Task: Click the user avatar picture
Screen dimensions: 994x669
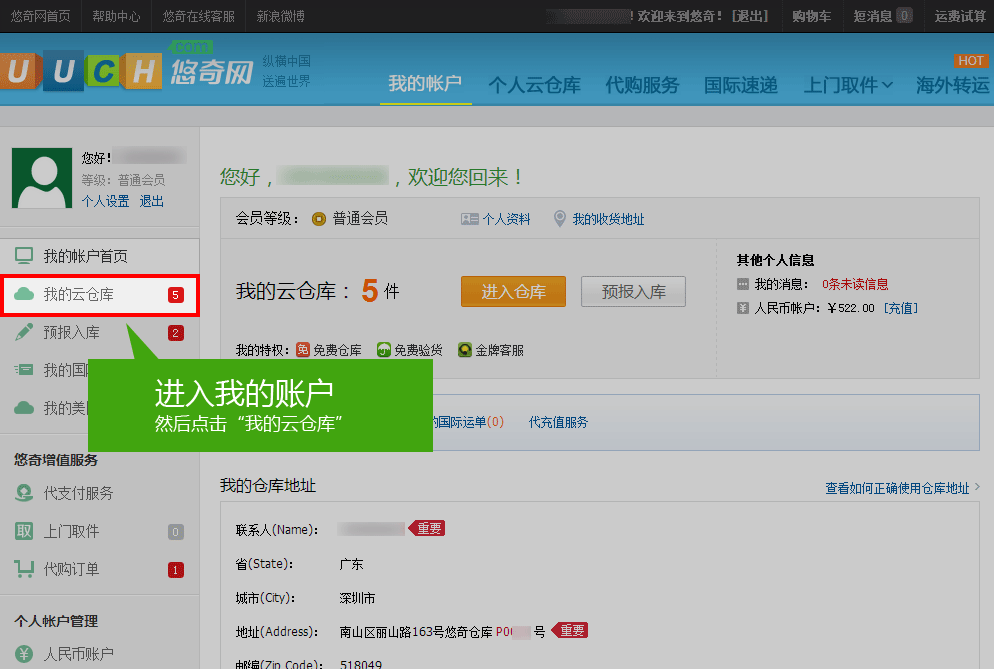Action: pos(42,178)
